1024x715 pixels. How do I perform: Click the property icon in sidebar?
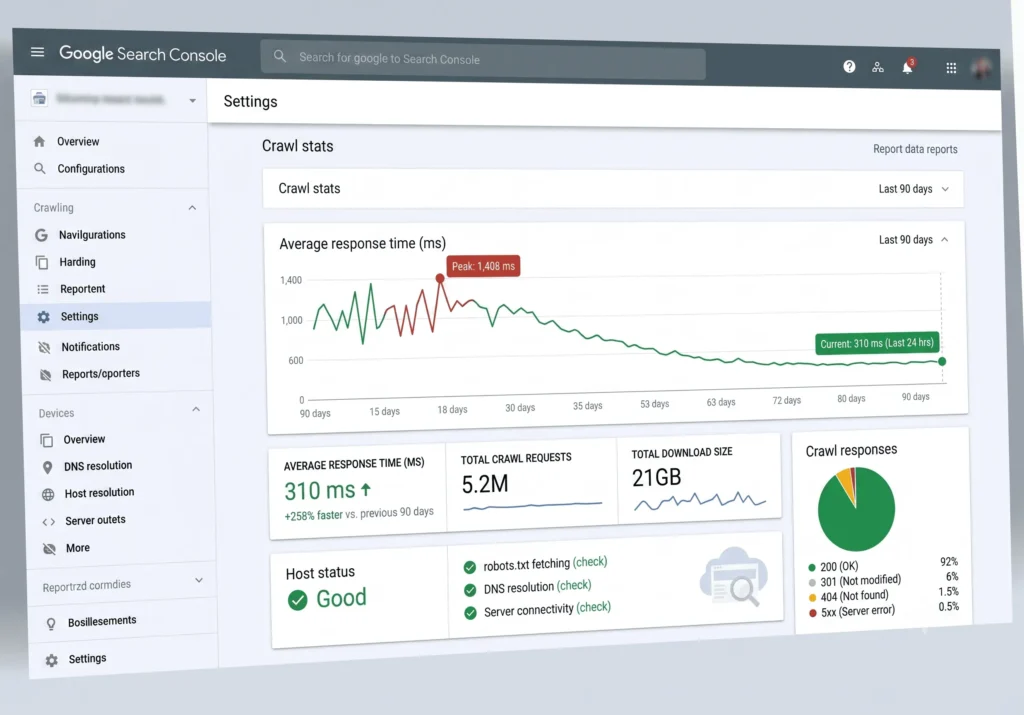tap(39, 99)
